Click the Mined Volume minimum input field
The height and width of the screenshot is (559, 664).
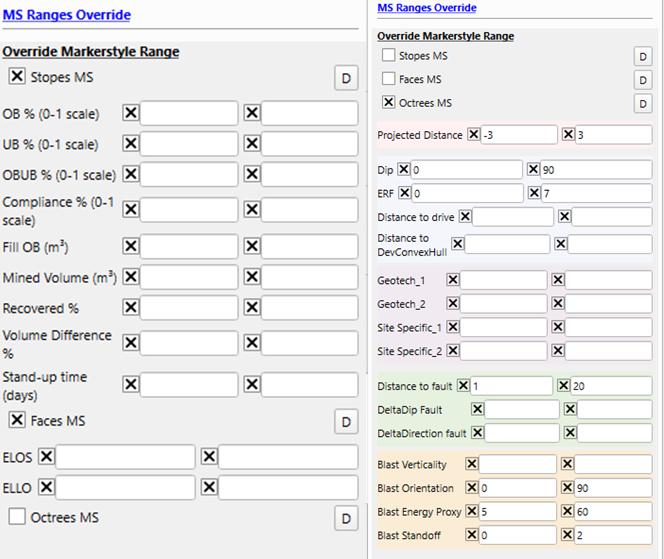188,276
